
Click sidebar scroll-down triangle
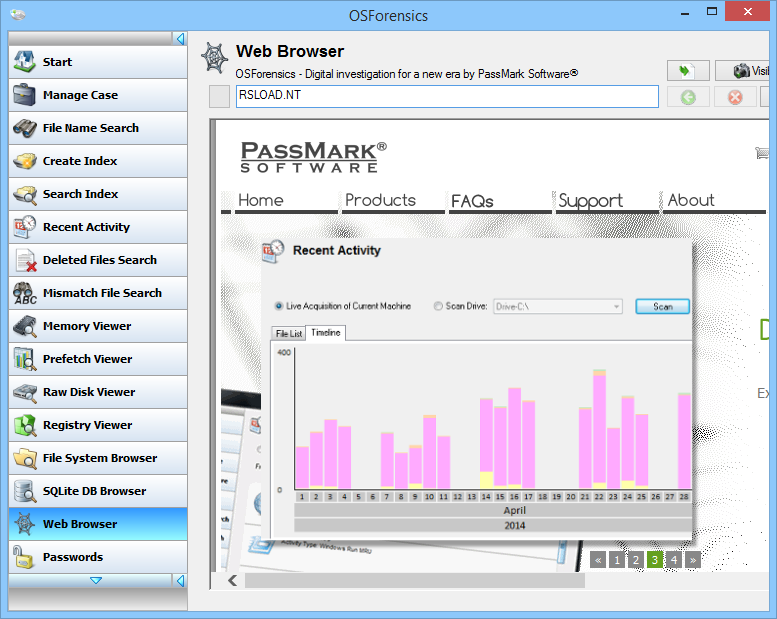click(x=96, y=580)
